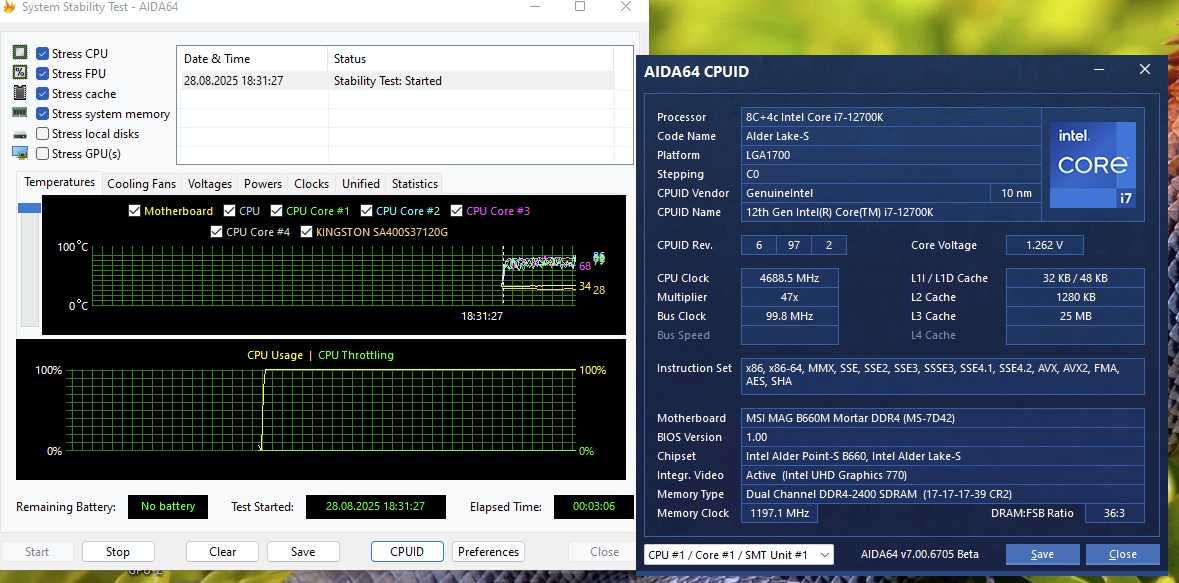The image size is (1179, 583).
Task: Click the 4688.5 MHz CPU Clock value
Action: (x=790, y=278)
